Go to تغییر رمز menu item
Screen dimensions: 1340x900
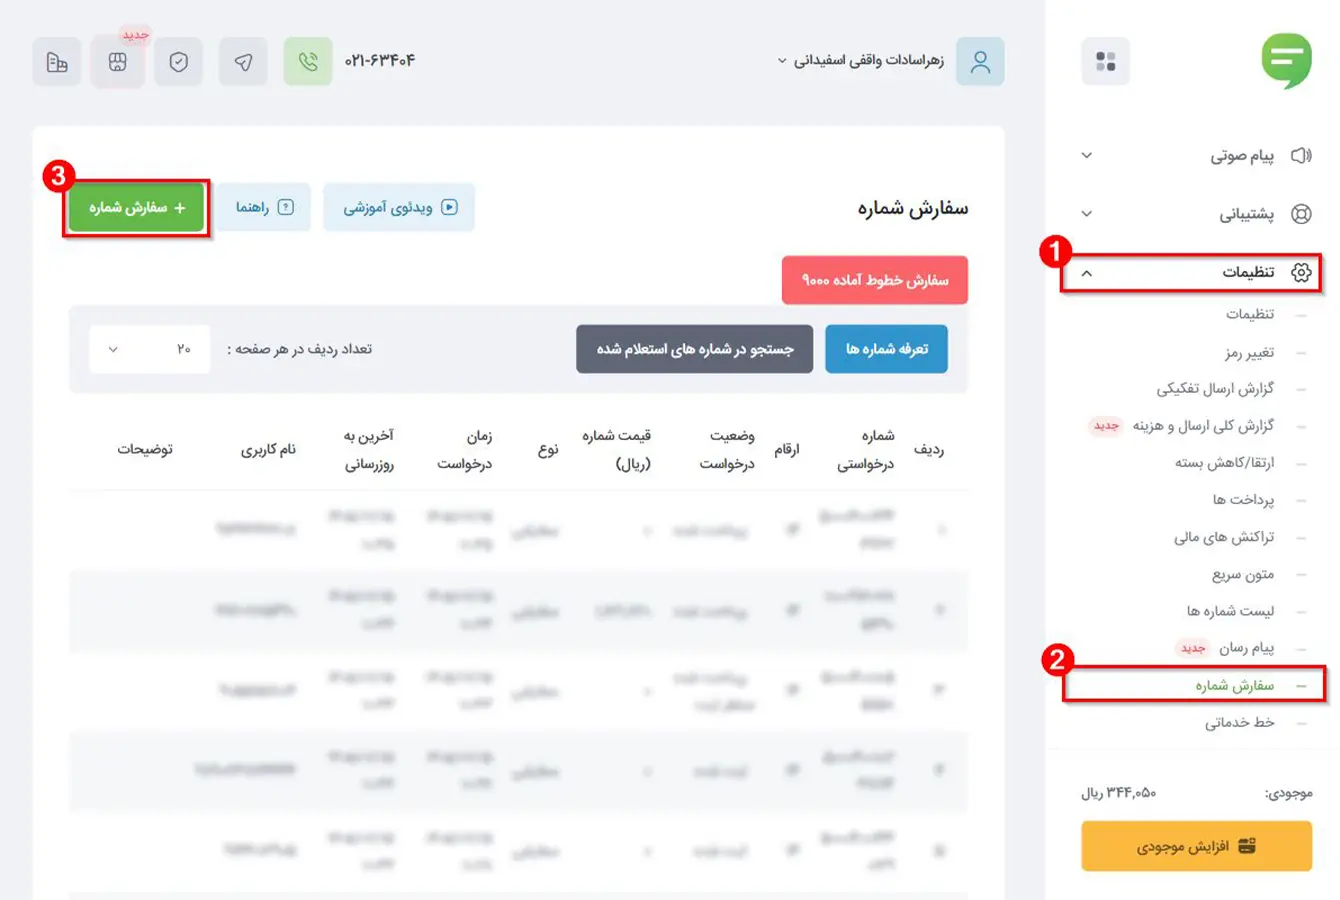tap(1249, 352)
